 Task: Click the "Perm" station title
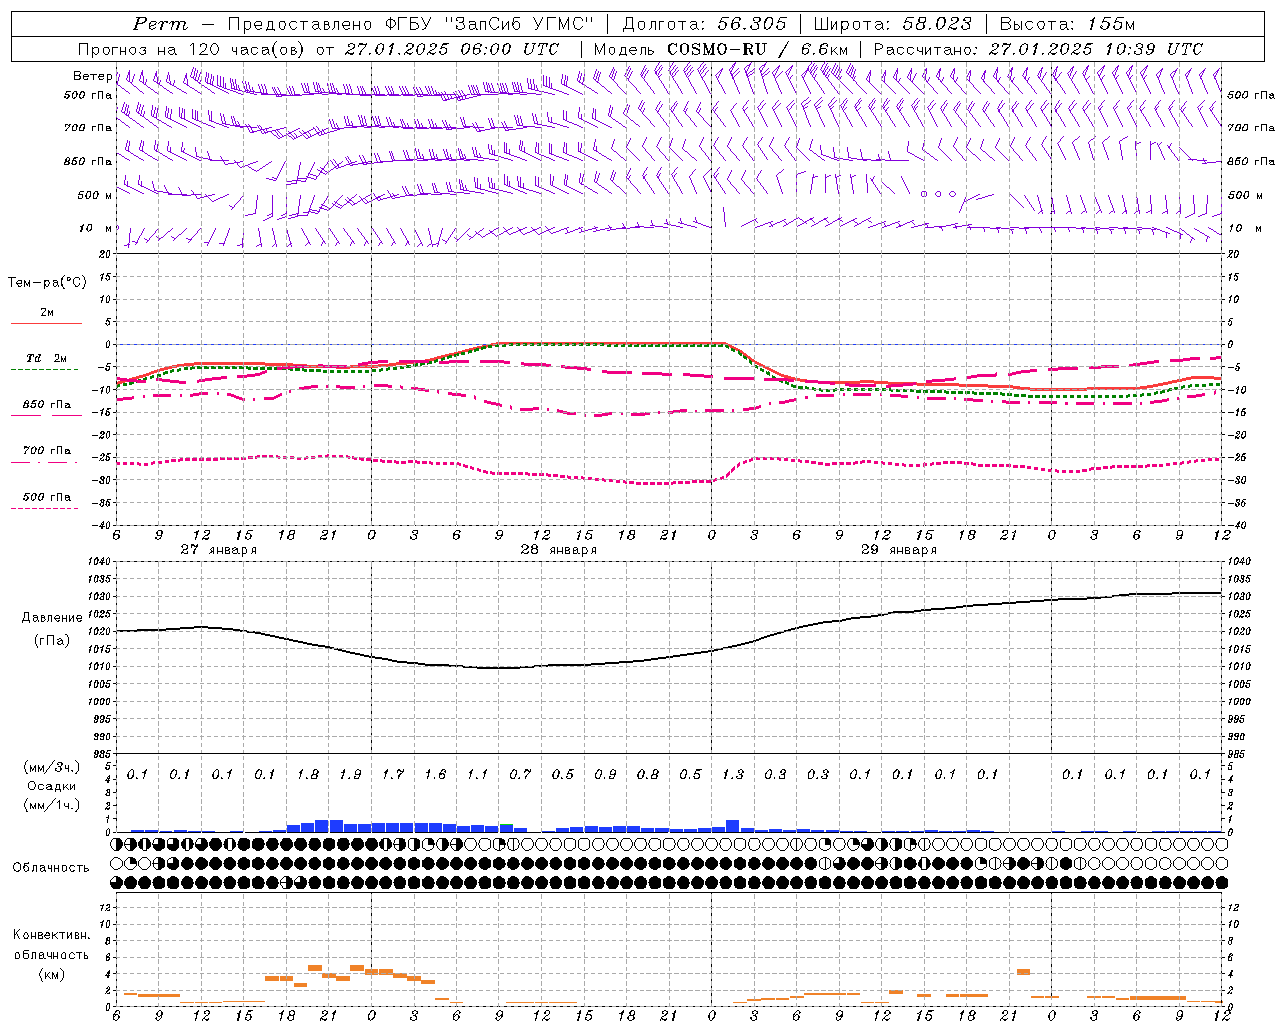(160, 24)
